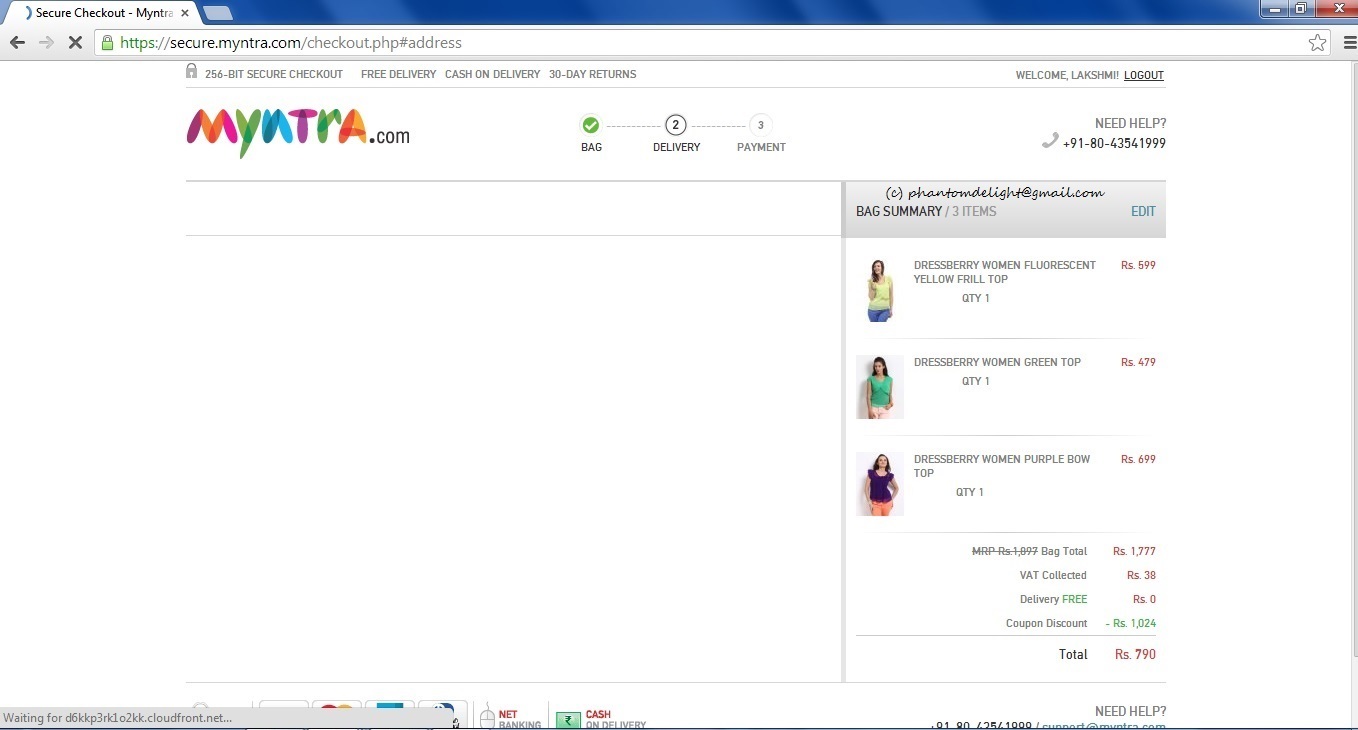
Task: Stop page loading with the X button
Action: [x=75, y=43]
